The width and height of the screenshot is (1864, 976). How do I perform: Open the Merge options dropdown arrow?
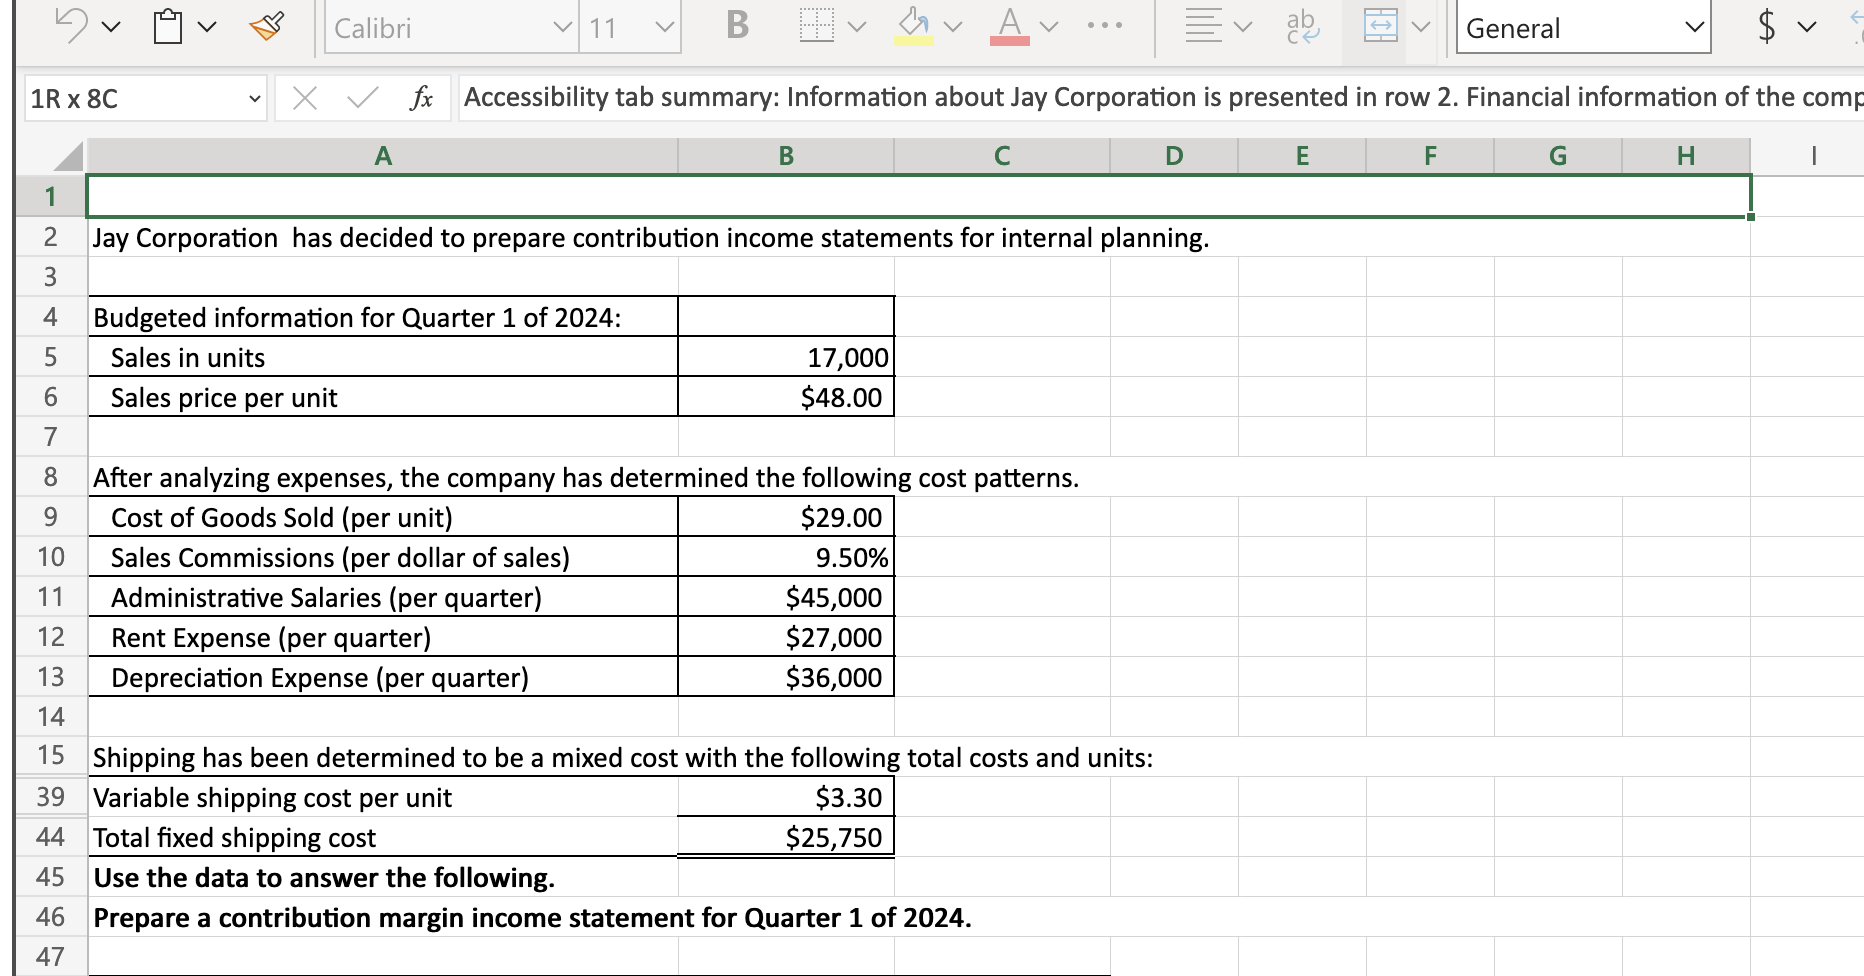(x=1421, y=27)
